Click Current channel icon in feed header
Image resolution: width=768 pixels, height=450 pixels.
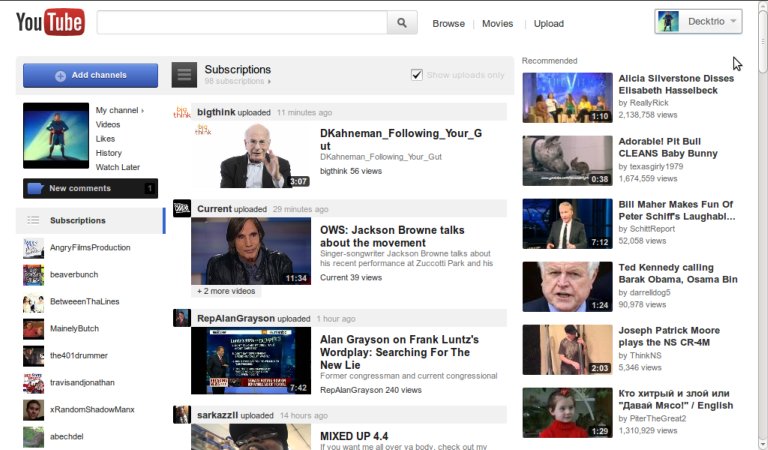182,209
